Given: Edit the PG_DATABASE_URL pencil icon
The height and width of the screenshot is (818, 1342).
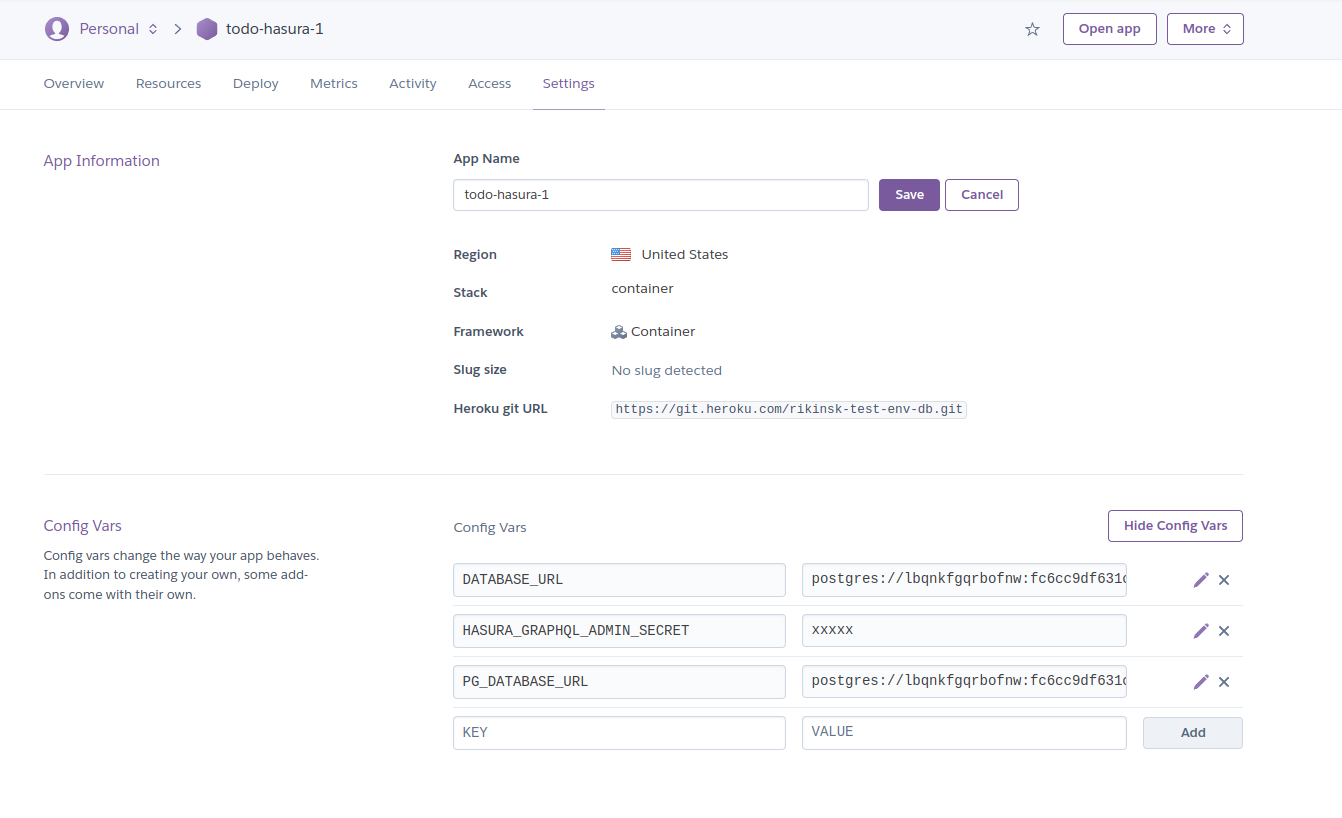Looking at the screenshot, I should tap(1201, 682).
